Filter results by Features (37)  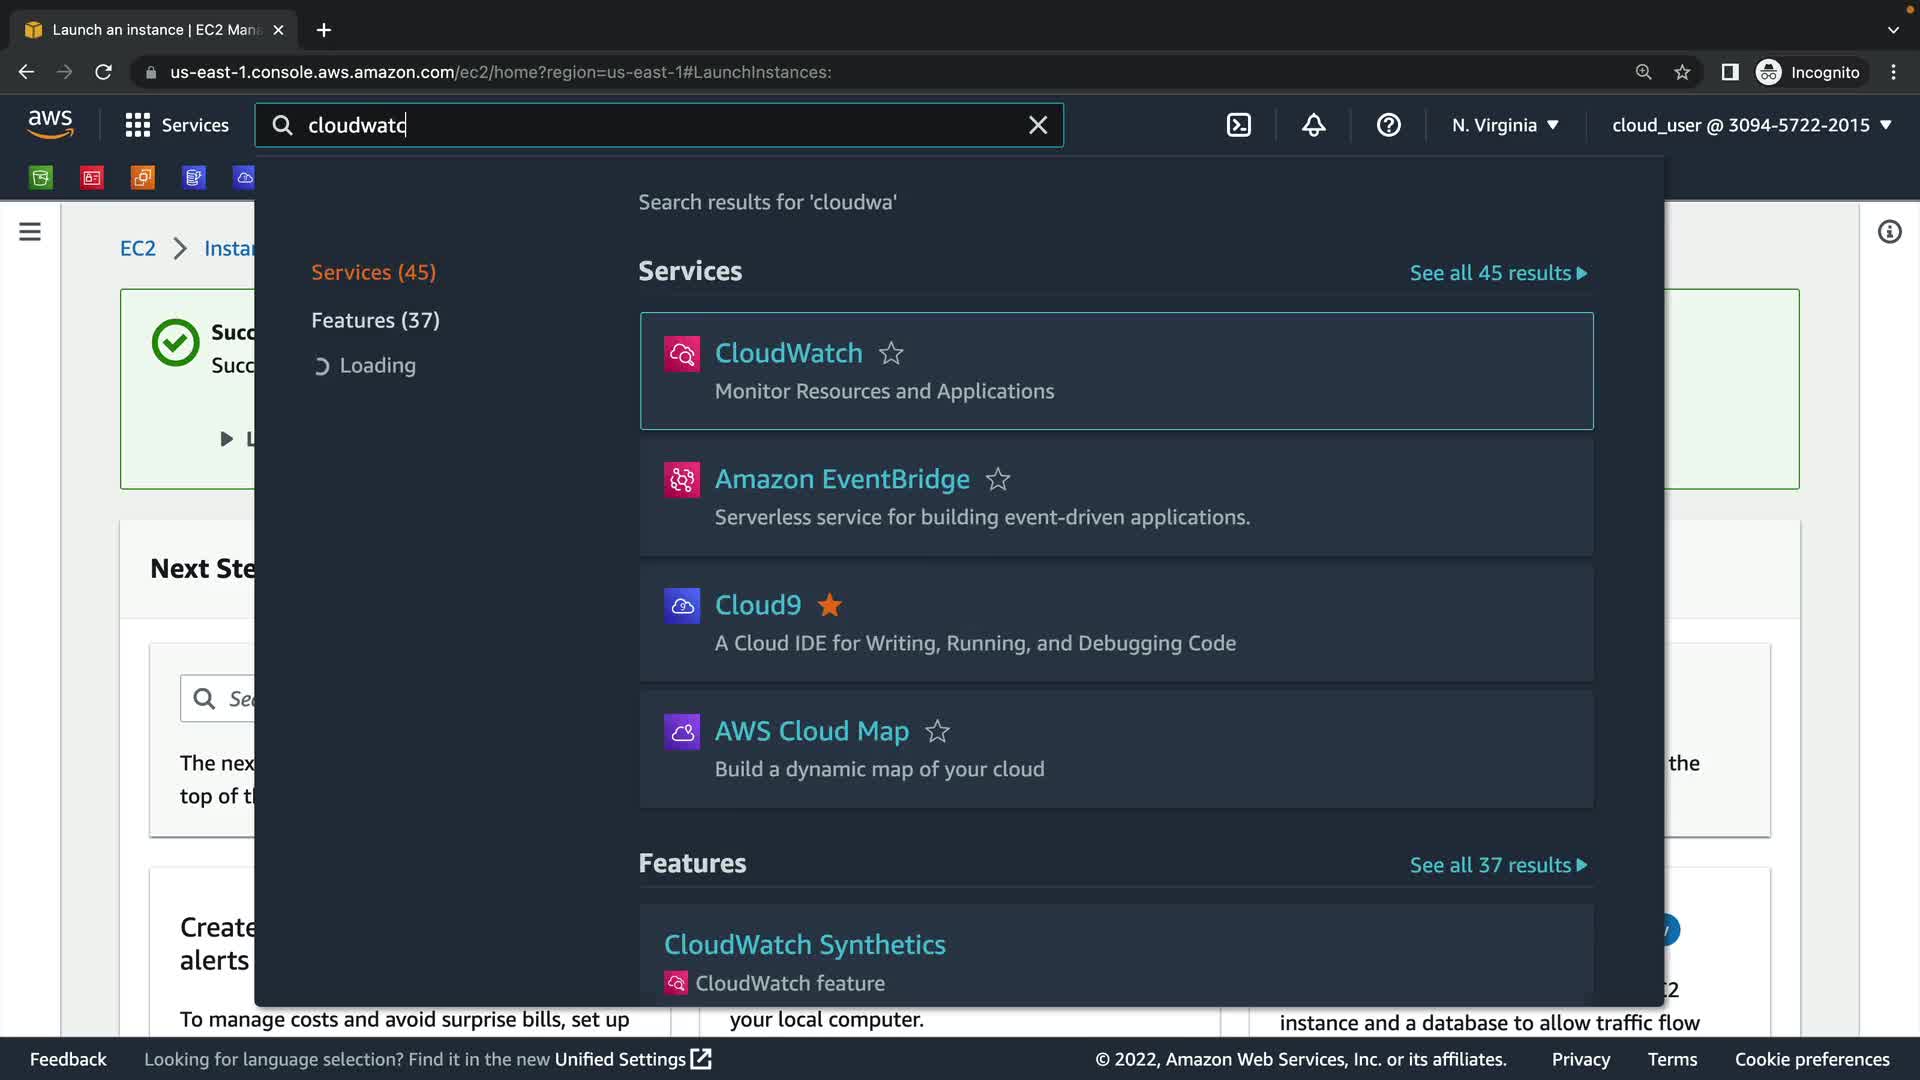[375, 320]
